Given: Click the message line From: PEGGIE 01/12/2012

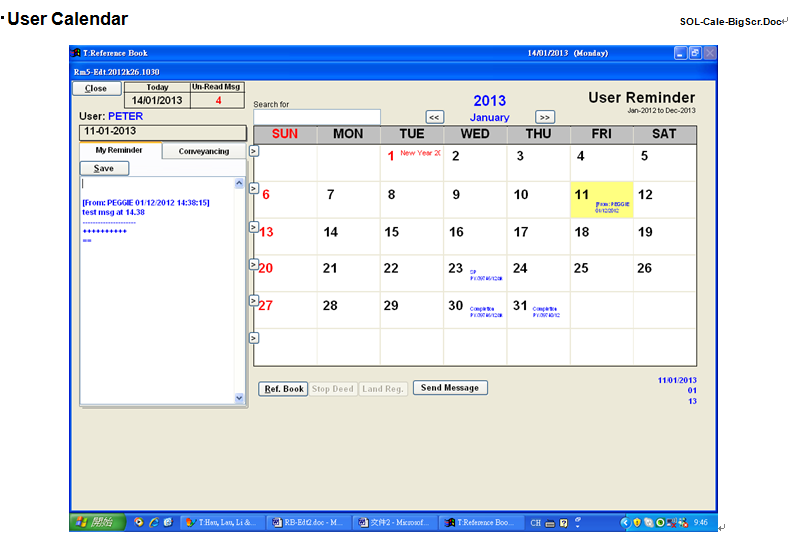Looking at the screenshot, I should 146,202.
